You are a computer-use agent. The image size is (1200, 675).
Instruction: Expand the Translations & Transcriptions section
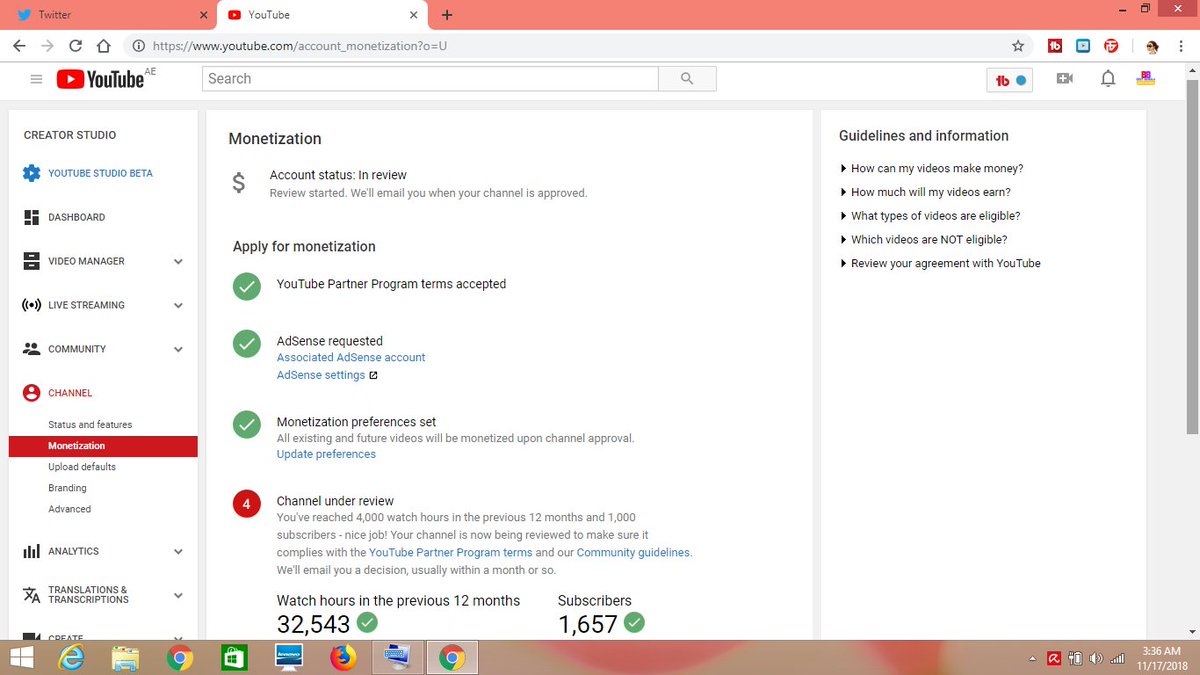point(178,596)
